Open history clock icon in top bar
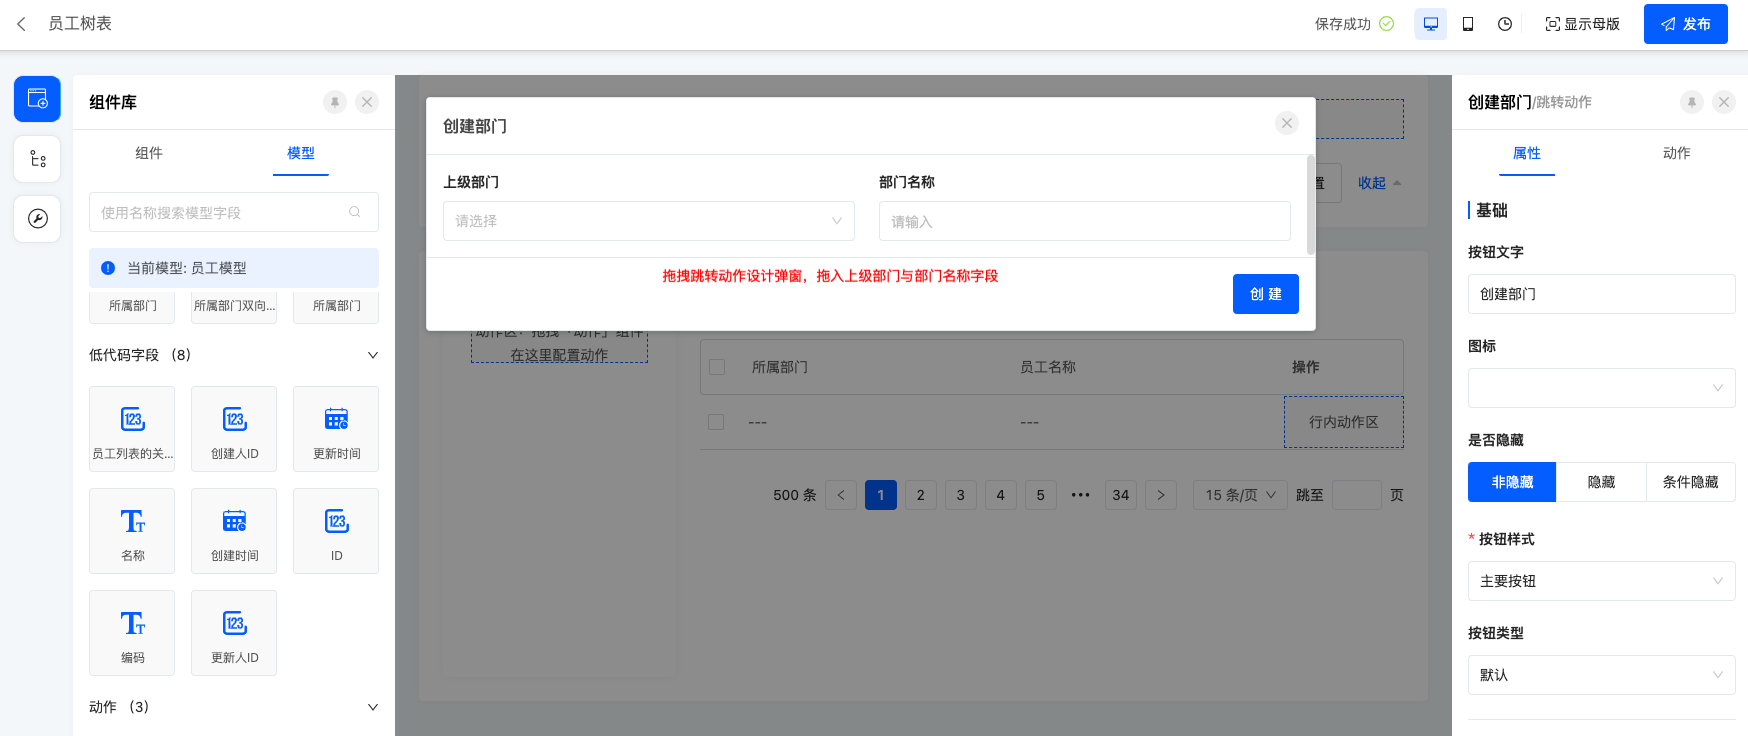 [1505, 24]
